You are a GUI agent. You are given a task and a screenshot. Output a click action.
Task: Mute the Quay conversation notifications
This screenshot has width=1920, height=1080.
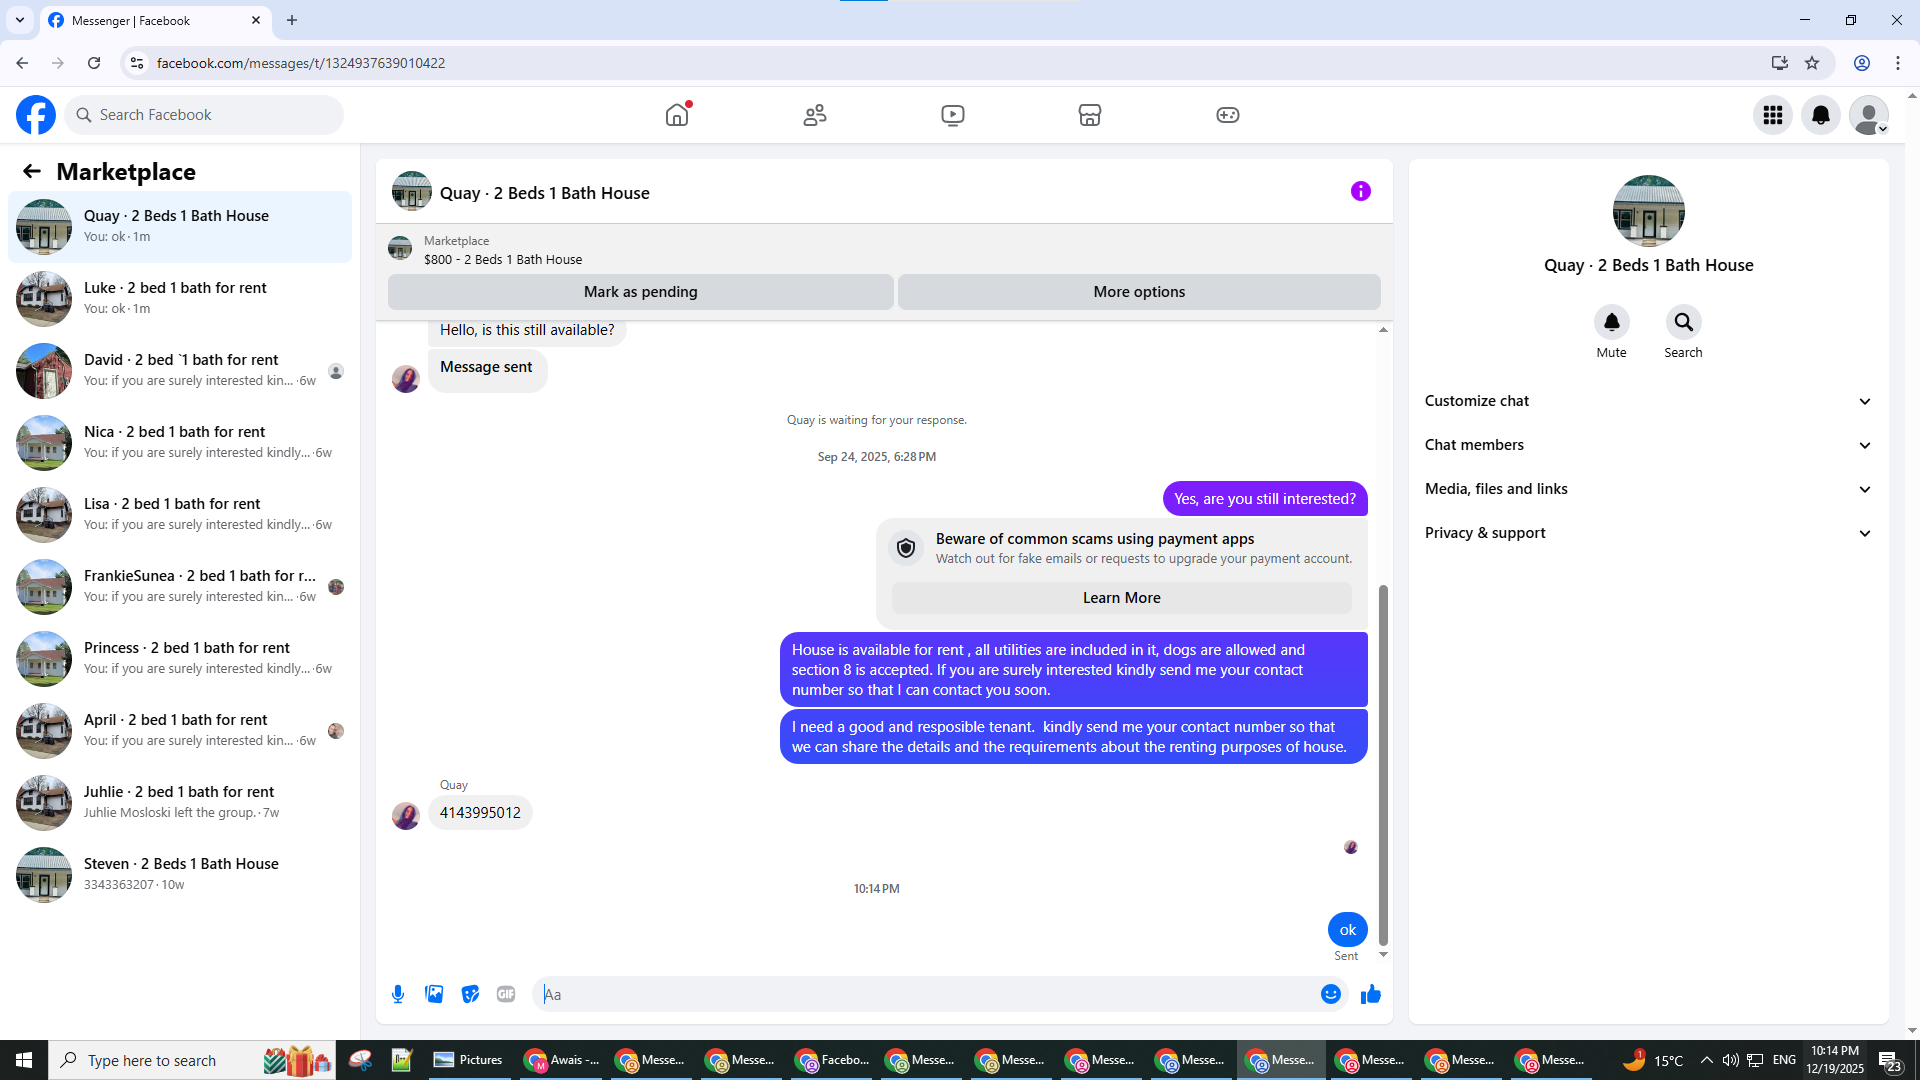click(x=1611, y=323)
